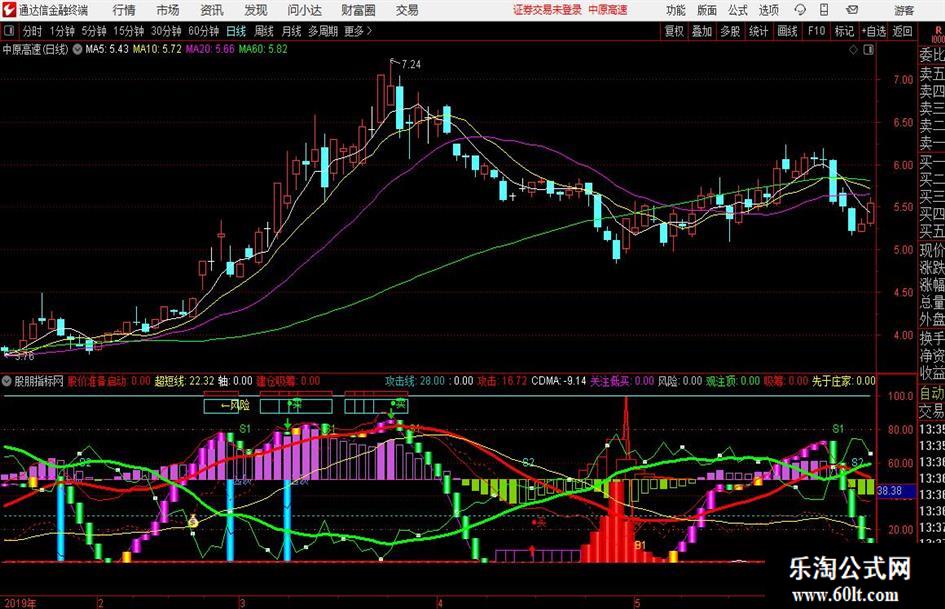
Task: Click the 中原高速 stock name in title bar
Action: click(x=608, y=10)
